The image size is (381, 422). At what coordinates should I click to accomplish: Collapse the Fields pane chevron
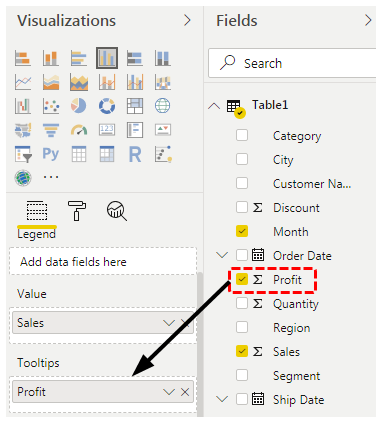point(368,20)
